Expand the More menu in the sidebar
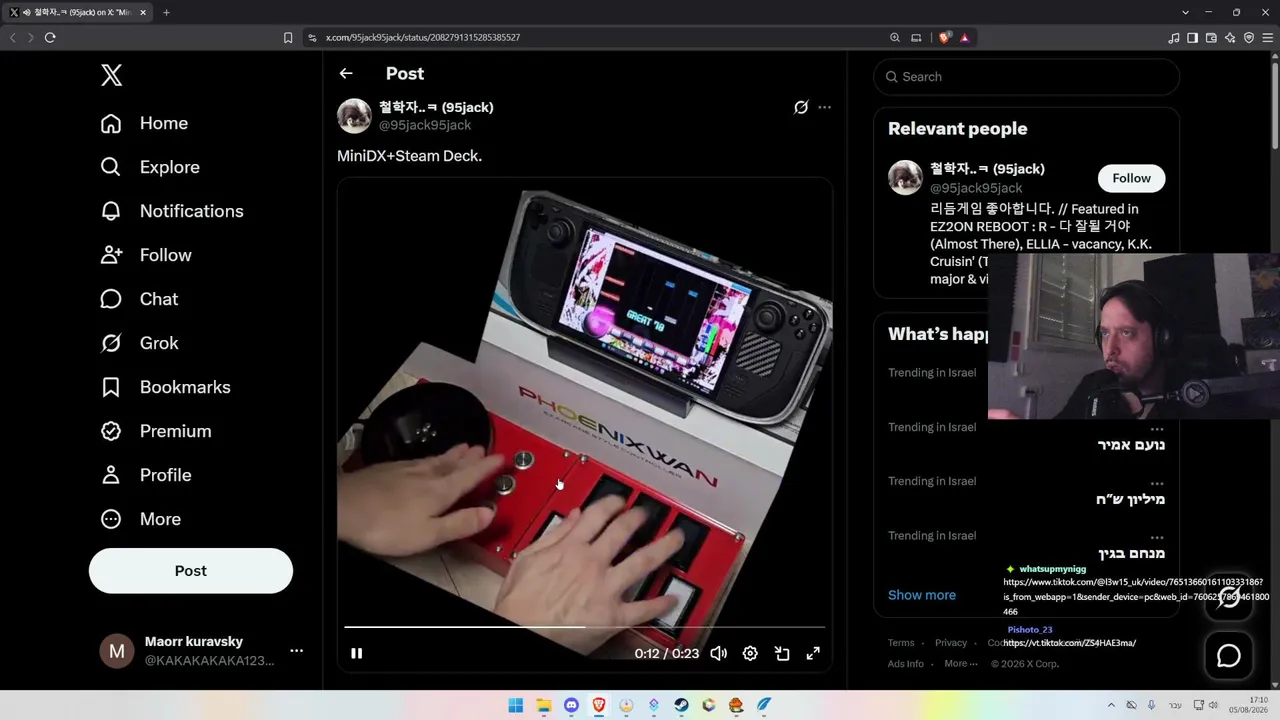This screenshot has width=1280, height=720. tap(141, 519)
